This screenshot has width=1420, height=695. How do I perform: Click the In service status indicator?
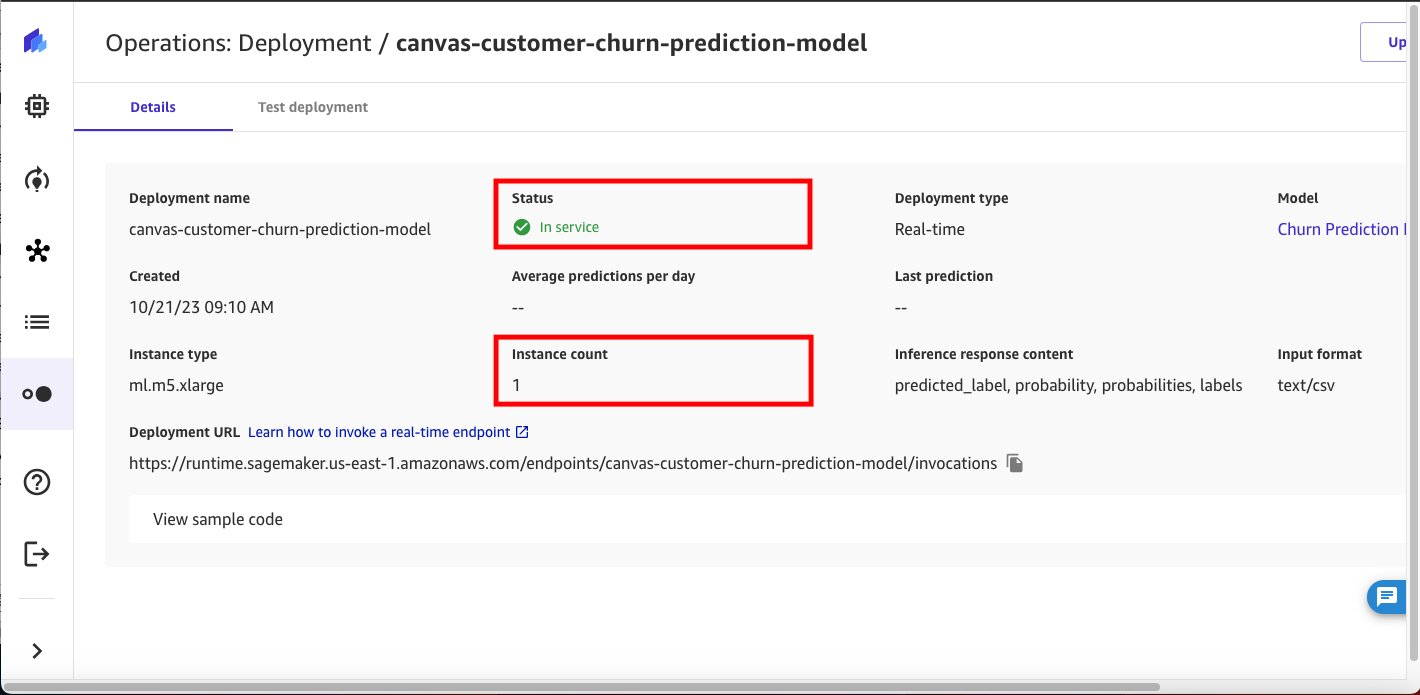556,227
